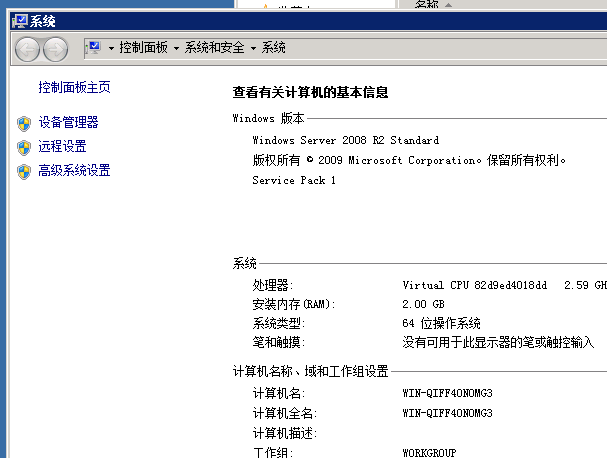Expand the dropdown arrow before 控制面板
Image resolution: width=607 pixels, height=458 pixels.
[x=111, y=48]
